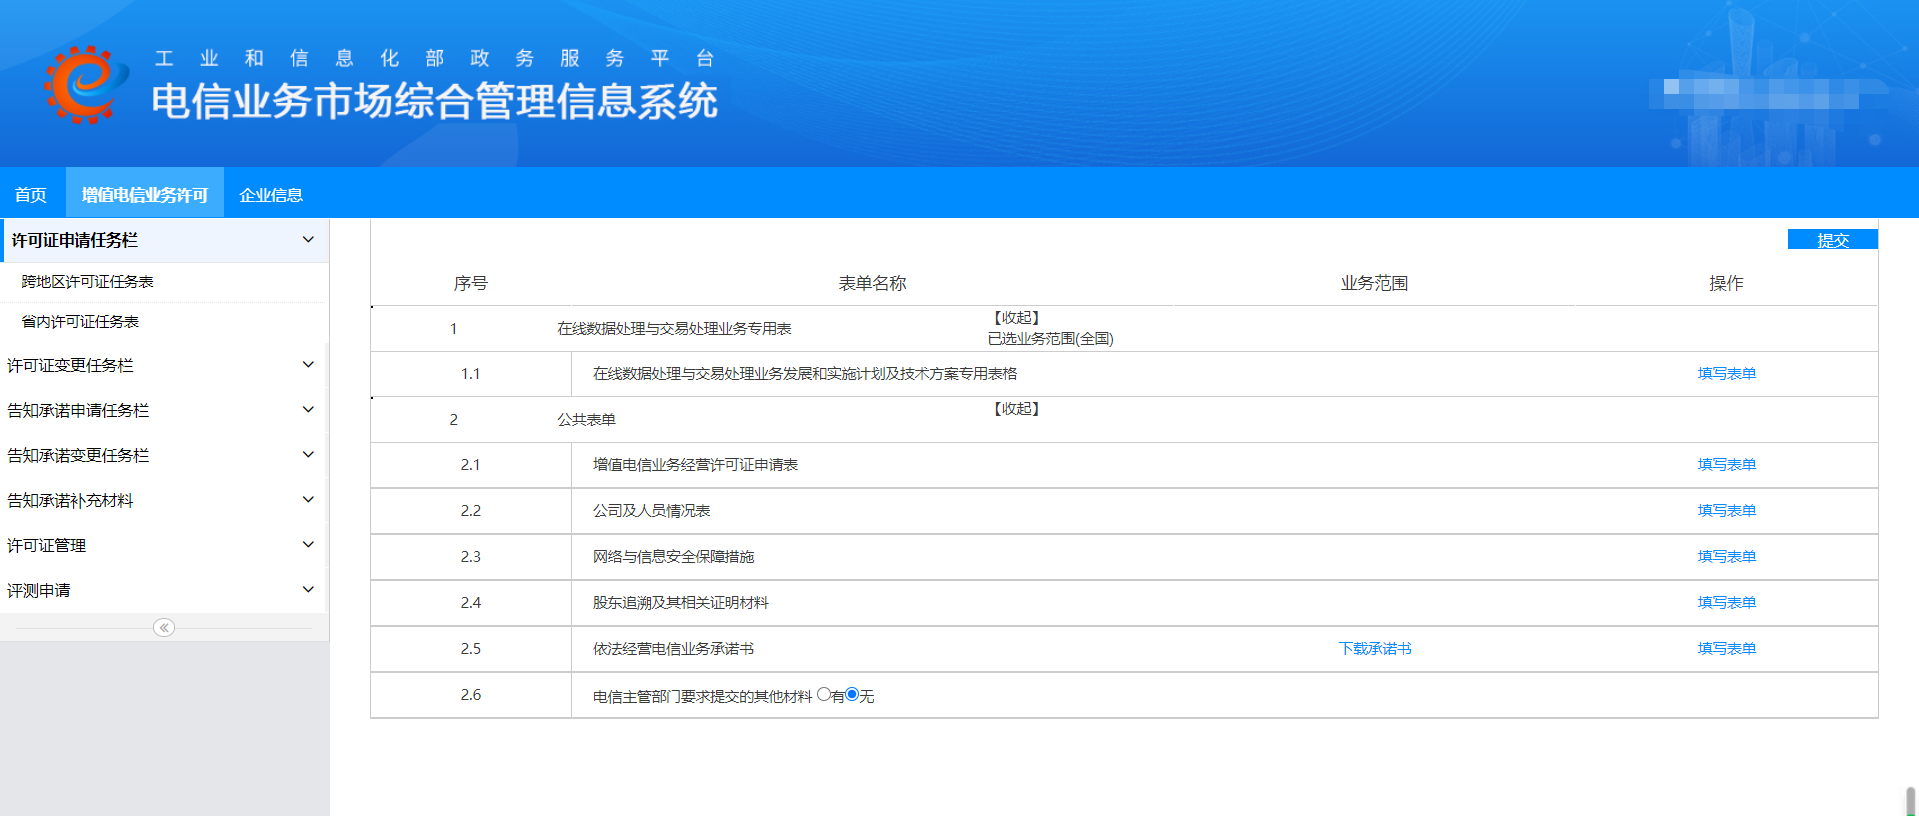
Task: Click the page vertical scrollbar thumb
Action: [x=1910, y=801]
